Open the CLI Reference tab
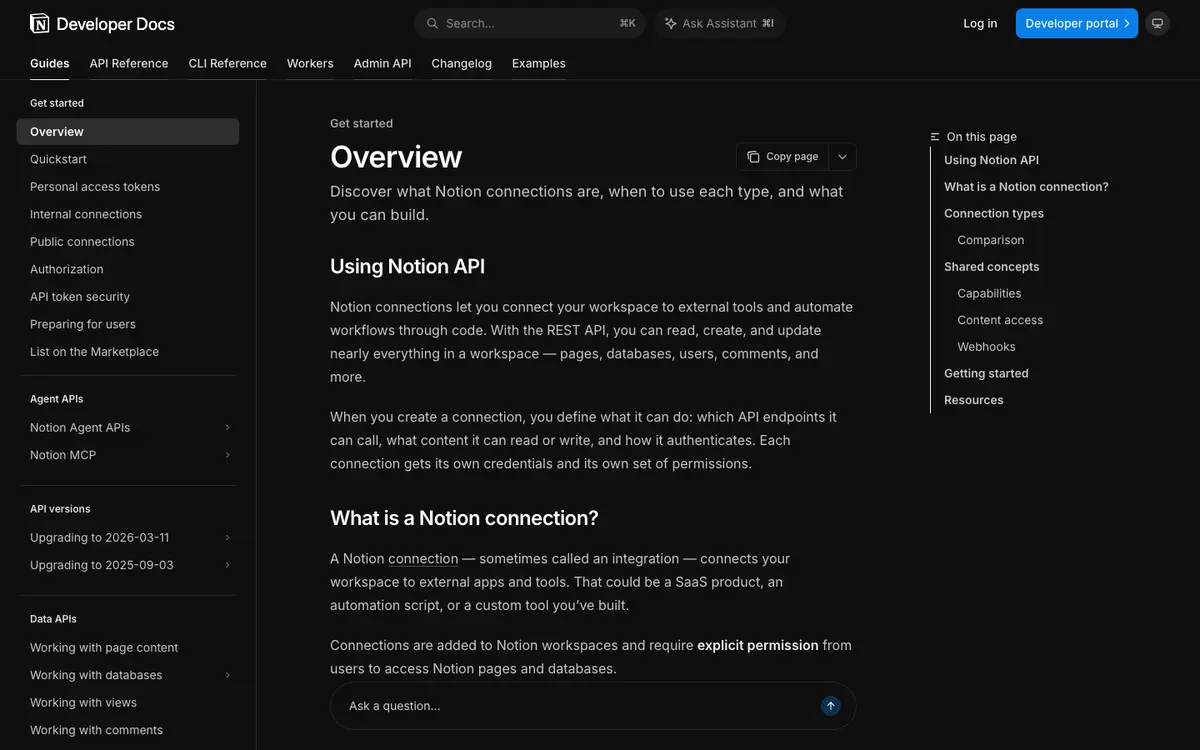This screenshot has width=1200, height=750. tap(228, 63)
